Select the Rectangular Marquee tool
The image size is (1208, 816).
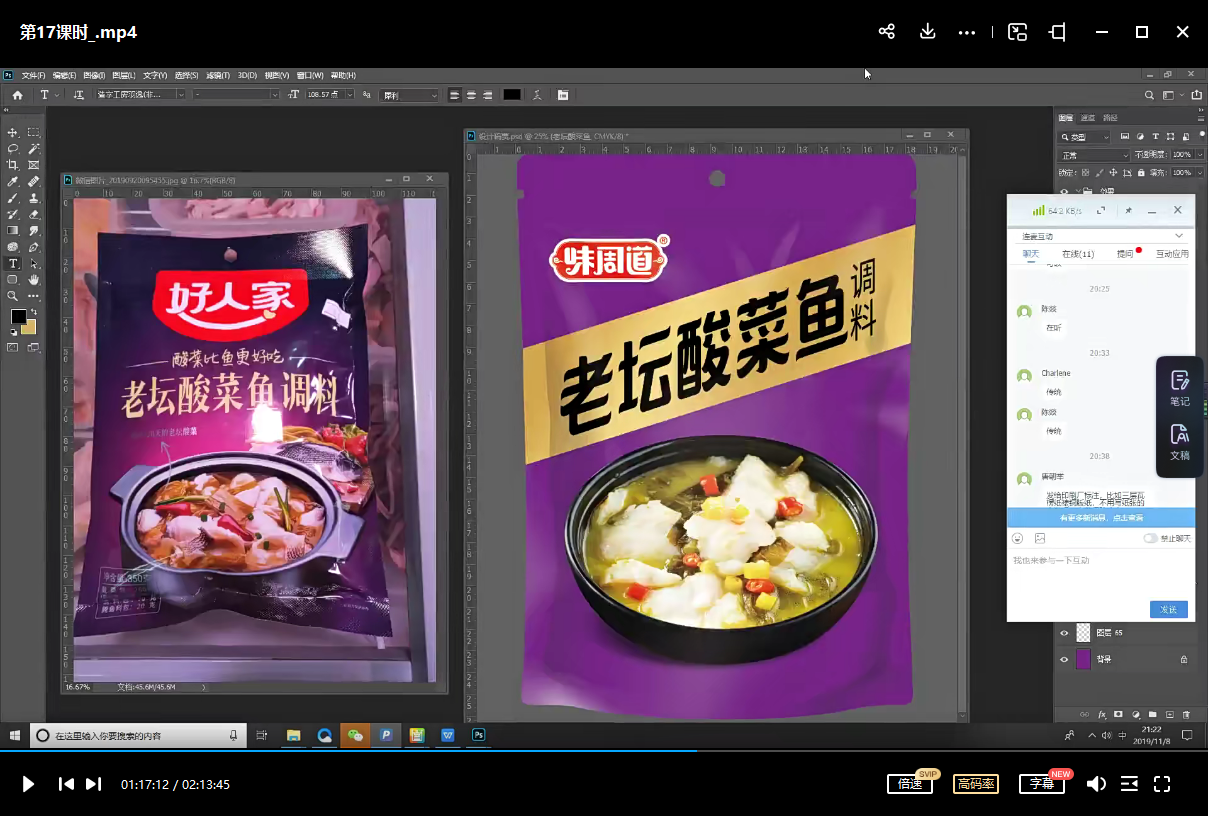34,132
